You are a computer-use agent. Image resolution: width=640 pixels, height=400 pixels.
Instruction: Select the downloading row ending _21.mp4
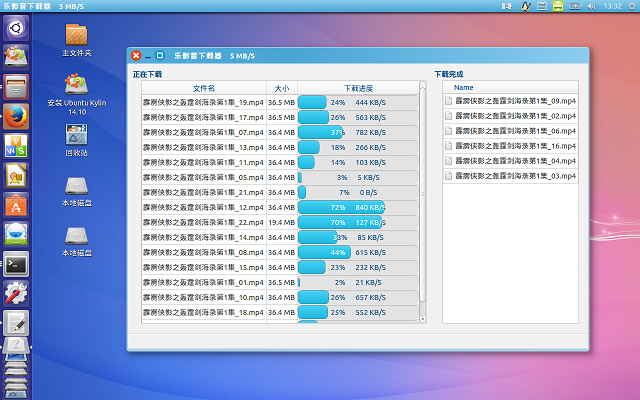tap(280, 192)
